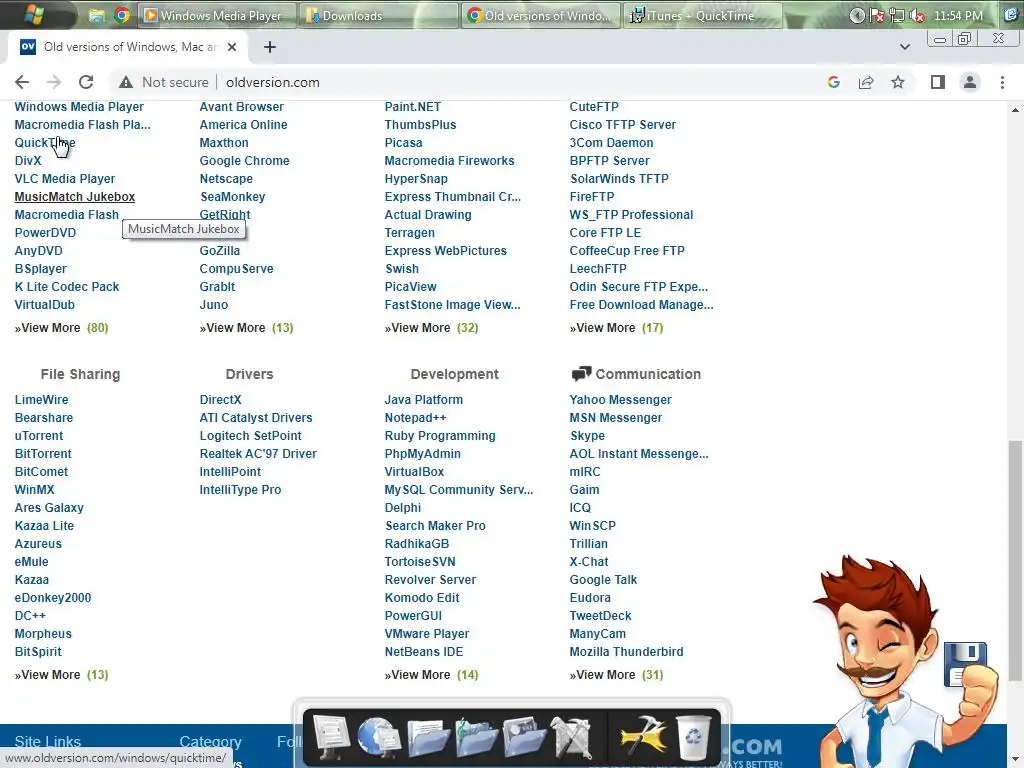The height and width of the screenshot is (768, 1024).
Task: Switch to the Windows Media Player taskbar window
Action: (x=216, y=15)
